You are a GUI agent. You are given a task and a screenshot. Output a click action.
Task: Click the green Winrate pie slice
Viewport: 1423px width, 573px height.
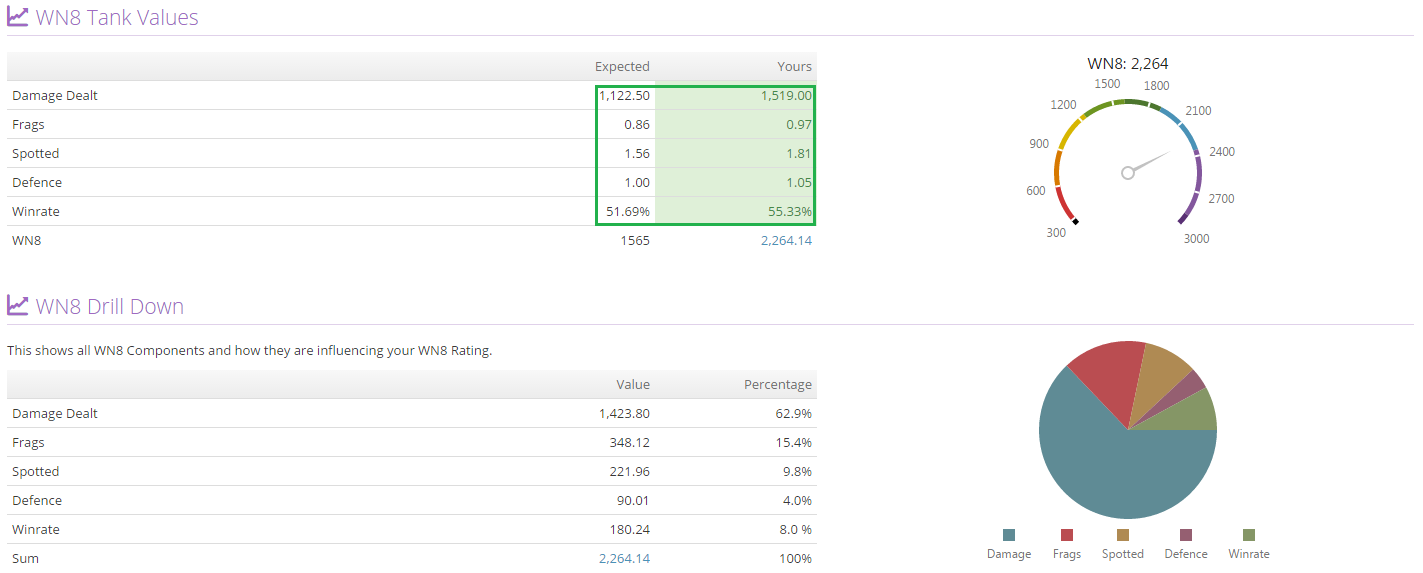[x=1190, y=413]
